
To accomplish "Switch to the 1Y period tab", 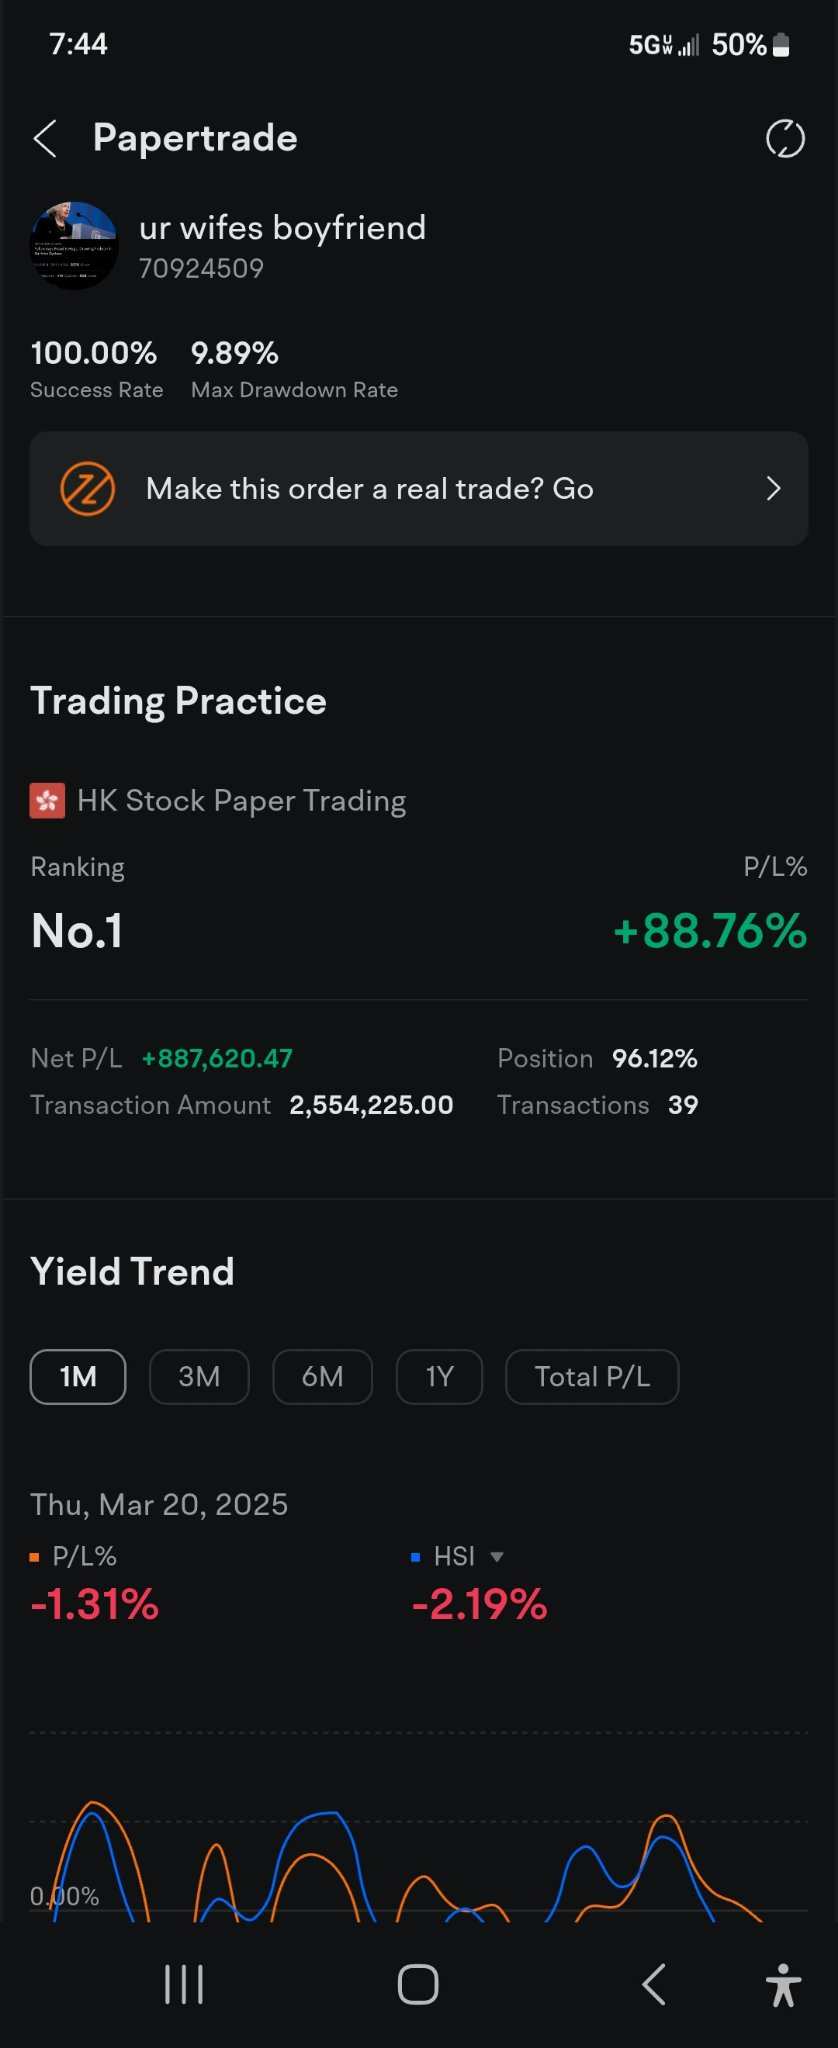I will point(439,1377).
